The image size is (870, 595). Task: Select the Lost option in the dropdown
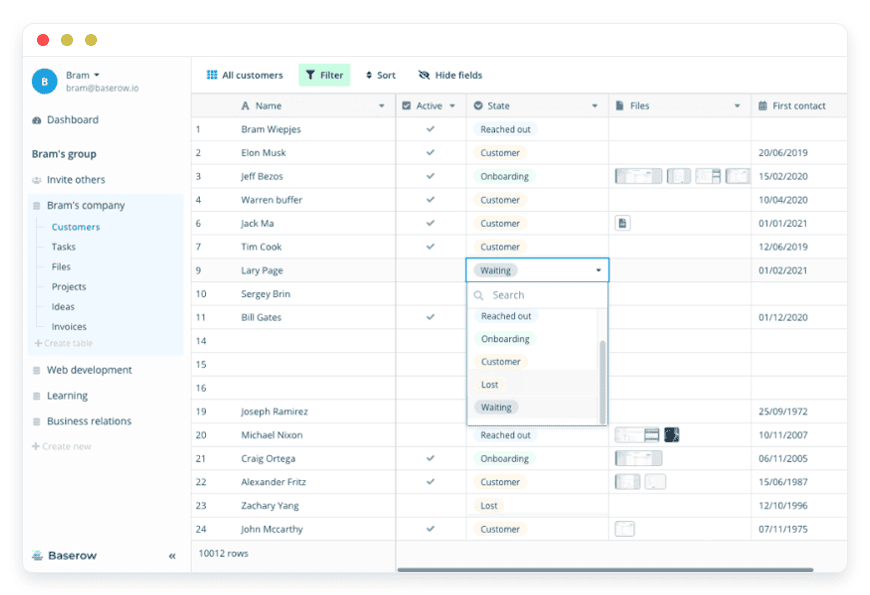[x=489, y=384]
